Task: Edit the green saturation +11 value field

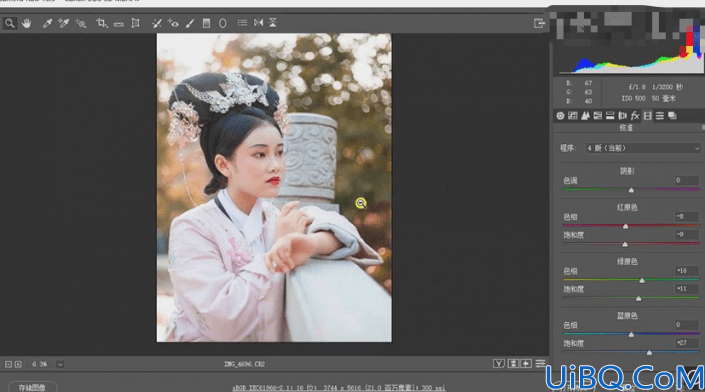Action: [687, 289]
